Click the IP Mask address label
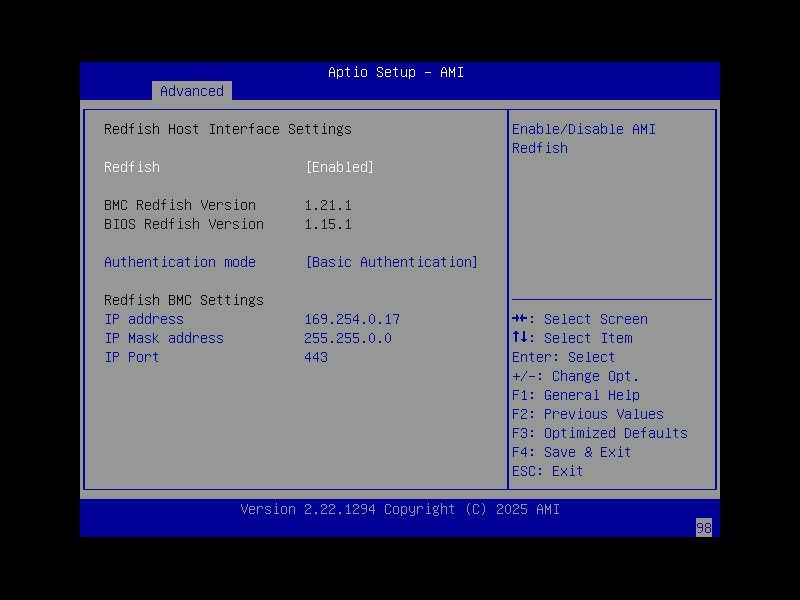Image resolution: width=800 pixels, height=600 pixels. tap(164, 338)
